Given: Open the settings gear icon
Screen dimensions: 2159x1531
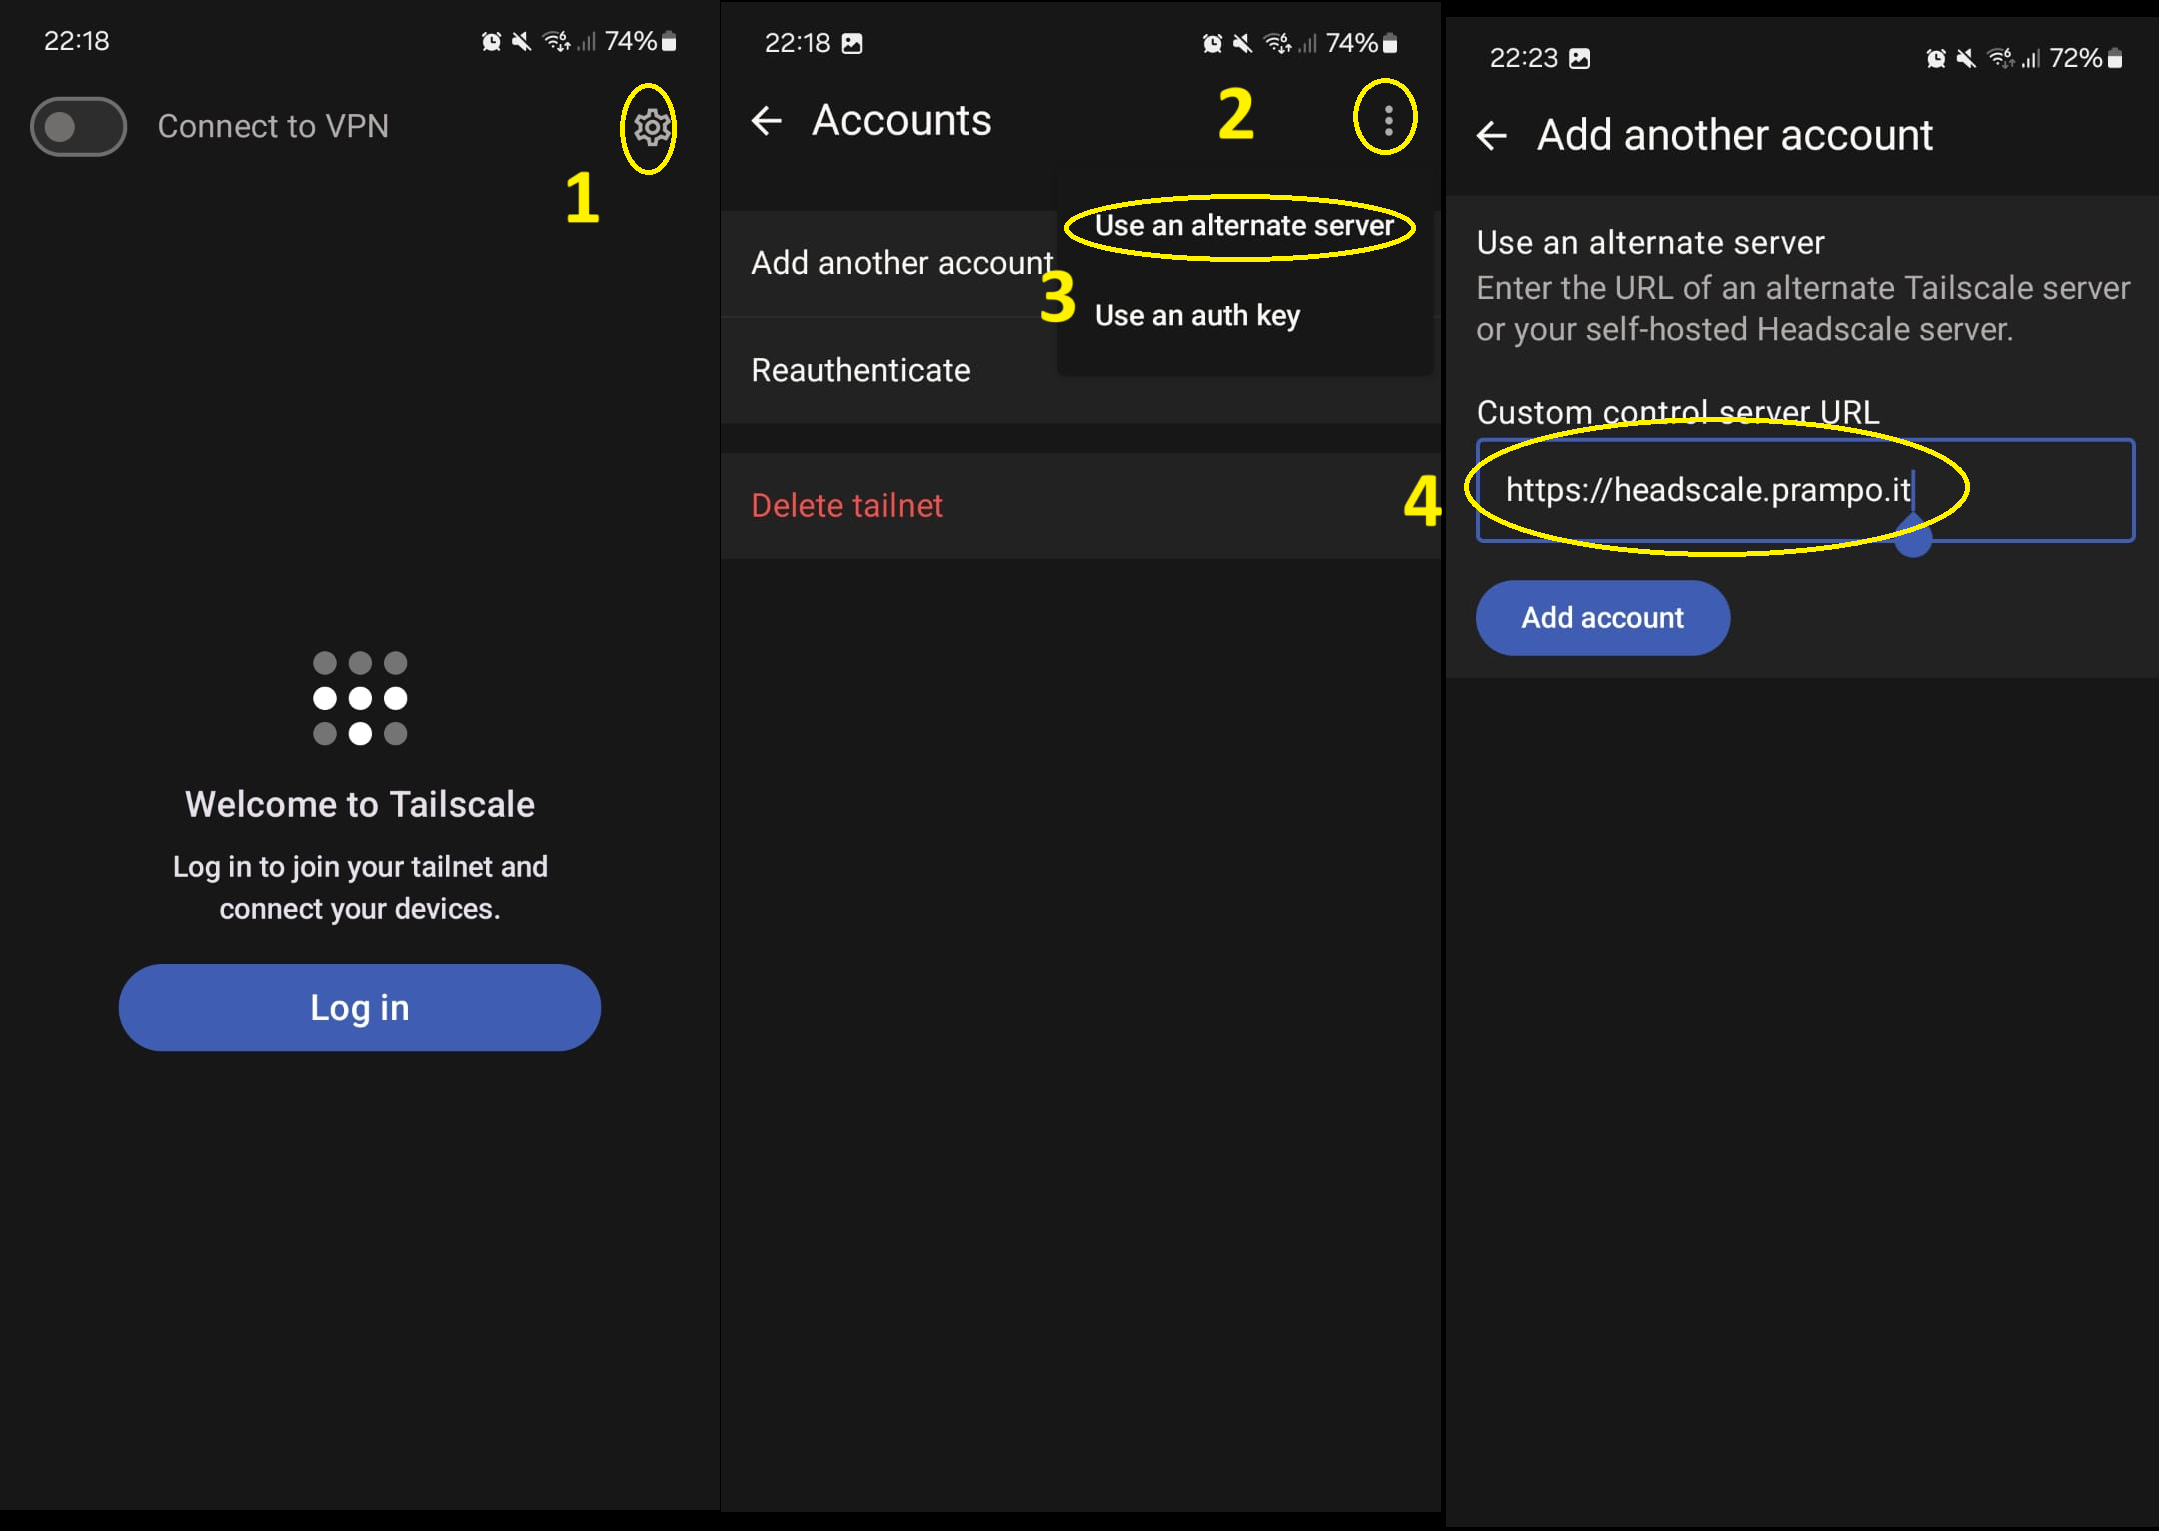Looking at the screenshot, I should tap(651, 127).
